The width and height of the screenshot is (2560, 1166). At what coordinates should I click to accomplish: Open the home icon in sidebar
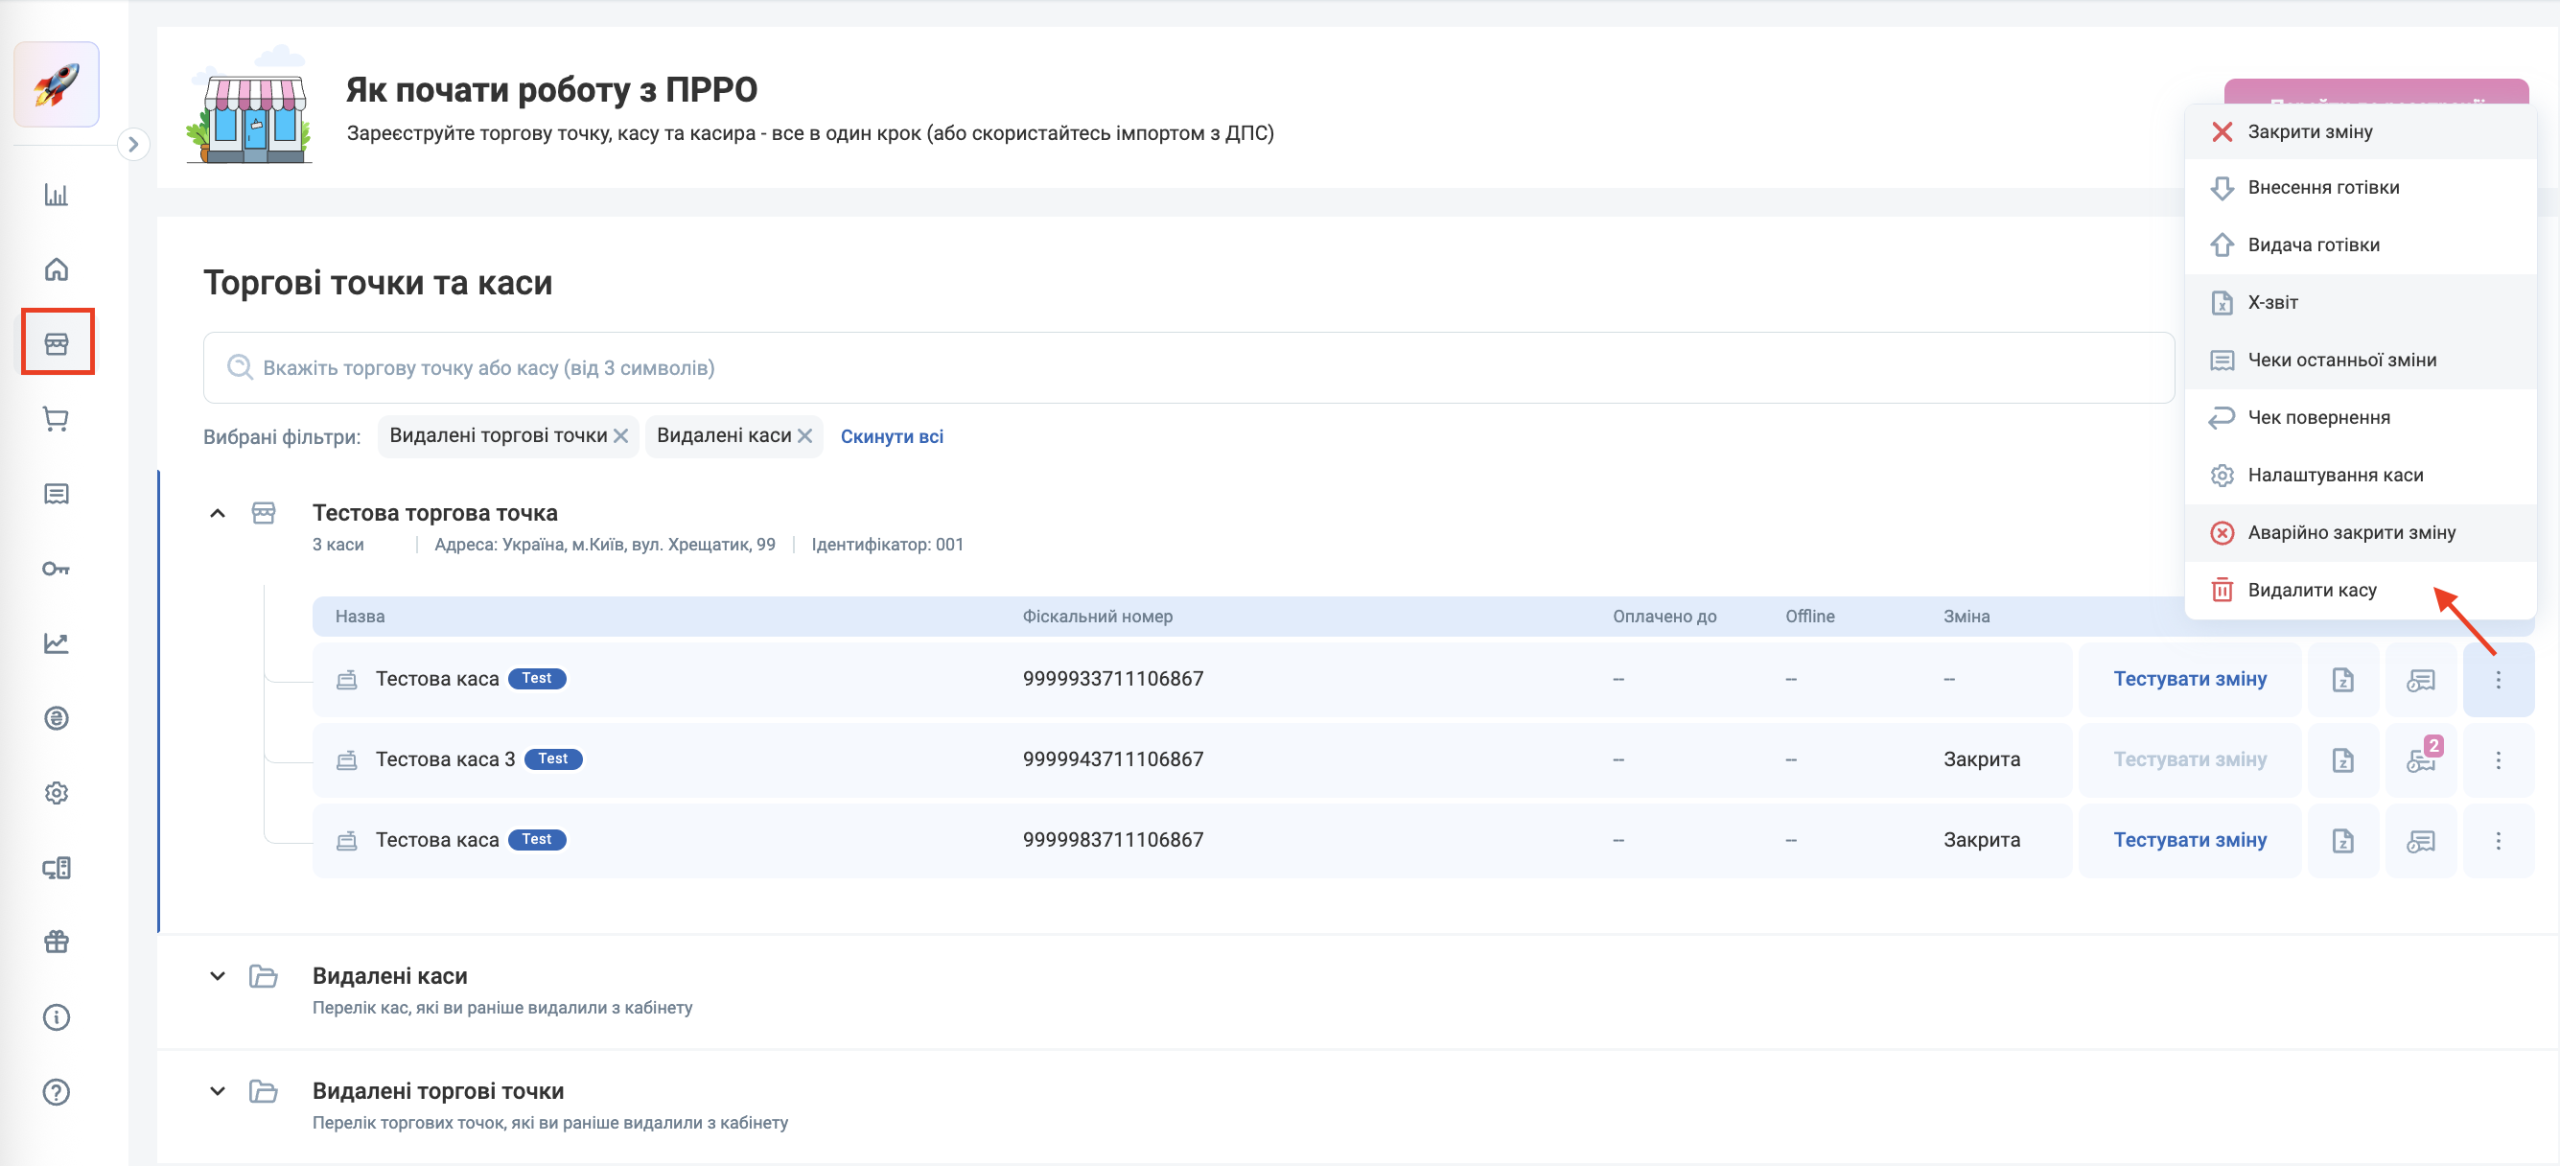click(x=56, y=269)
